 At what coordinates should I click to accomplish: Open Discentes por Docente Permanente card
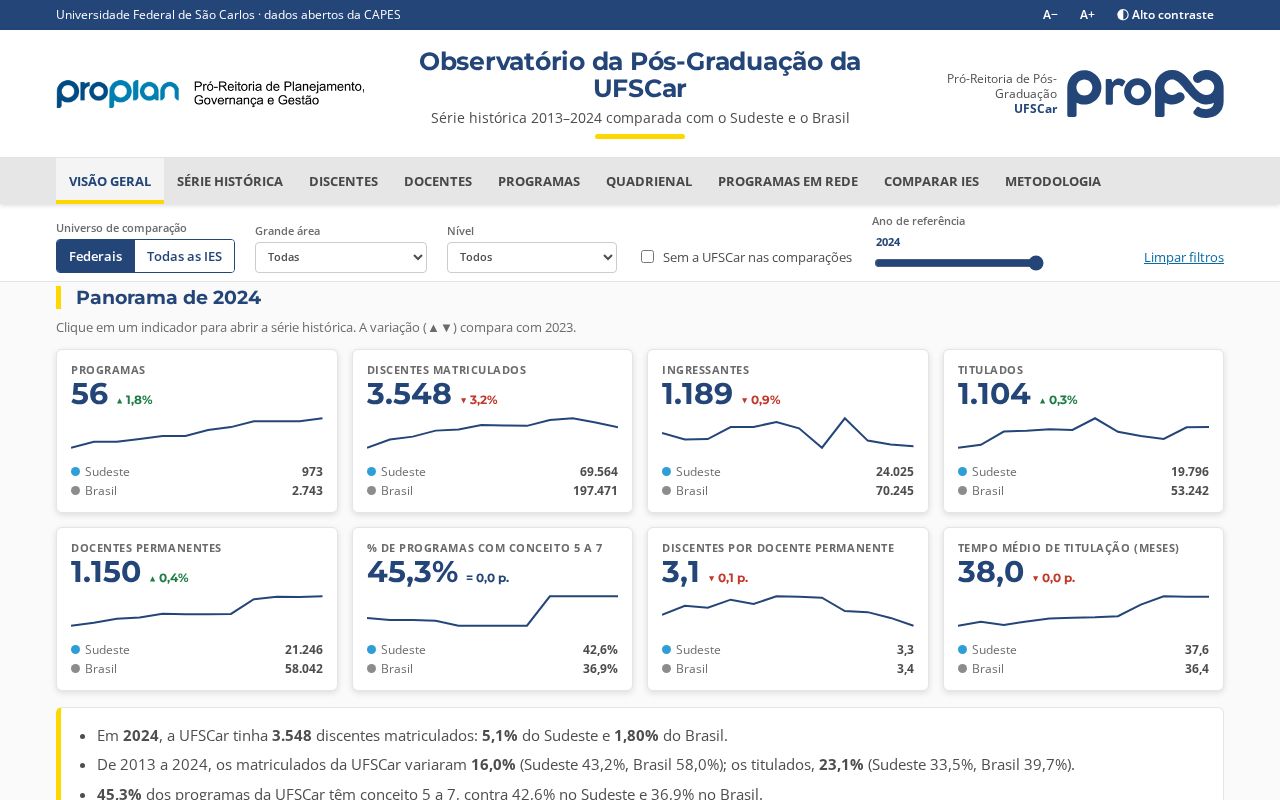(788, 609)
